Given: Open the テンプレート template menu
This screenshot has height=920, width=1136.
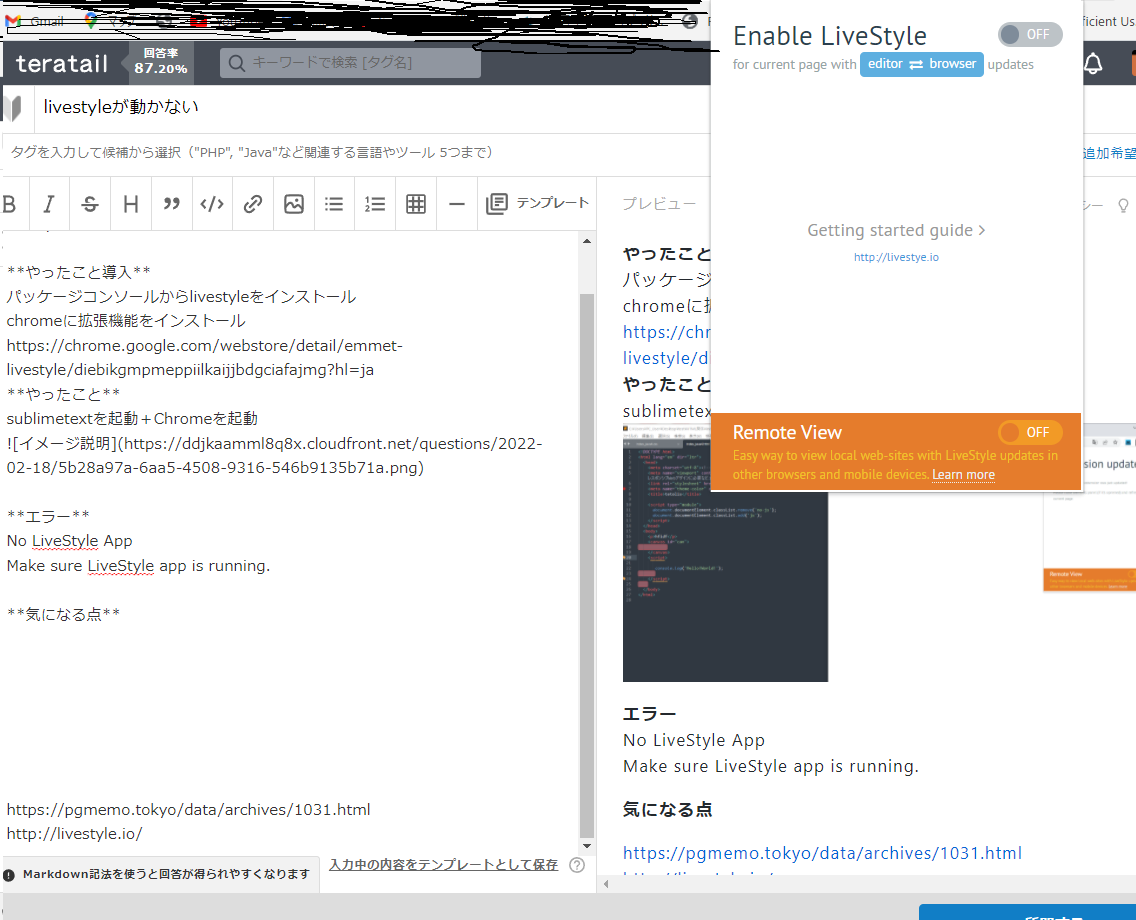Looking at the screenshot, I should point(538,203).
